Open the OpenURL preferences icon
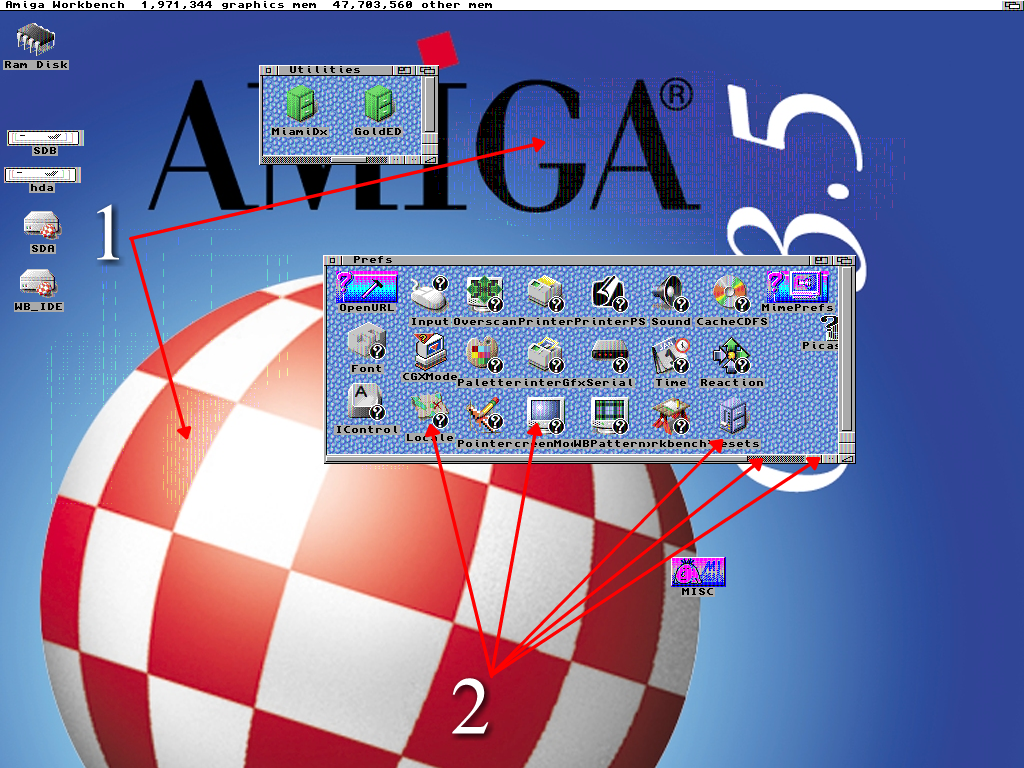1024x768 pixels. [366, 289]
